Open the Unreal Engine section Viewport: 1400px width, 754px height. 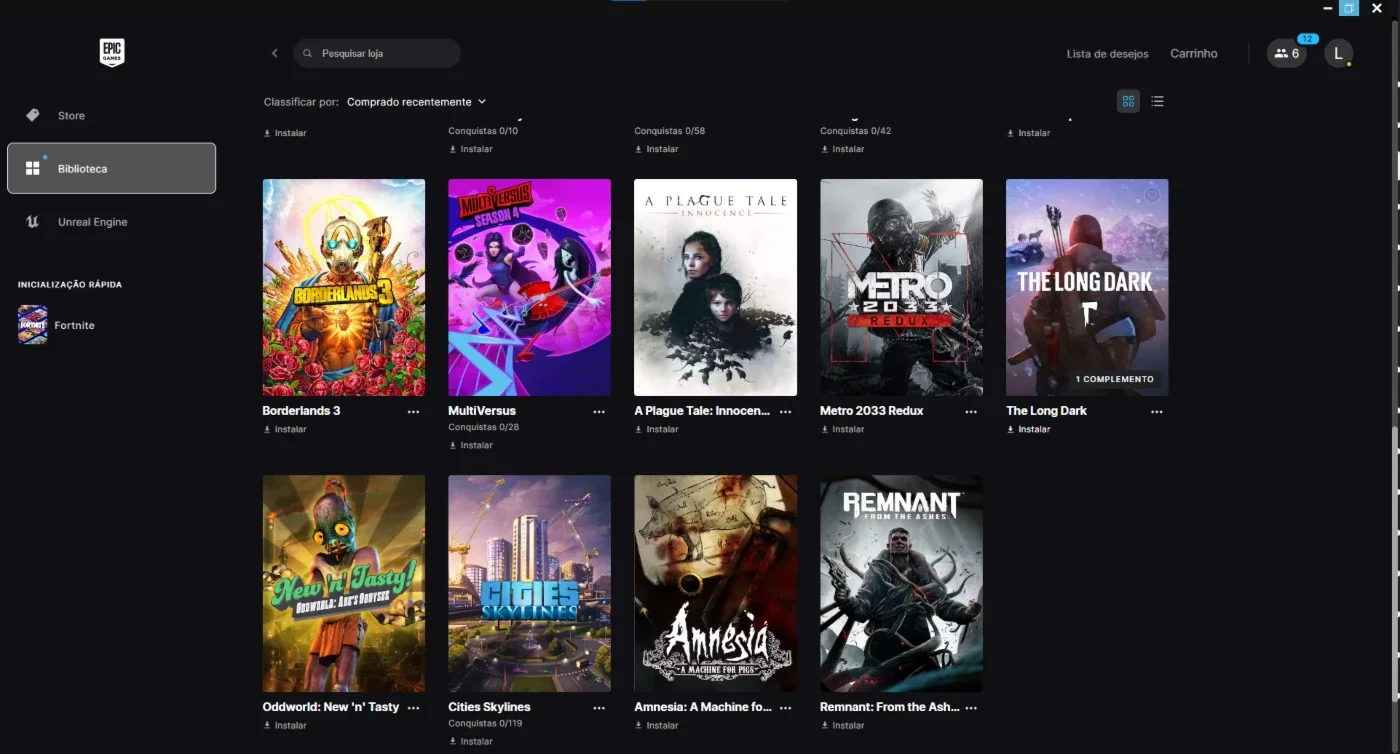[x=111, y=222]
